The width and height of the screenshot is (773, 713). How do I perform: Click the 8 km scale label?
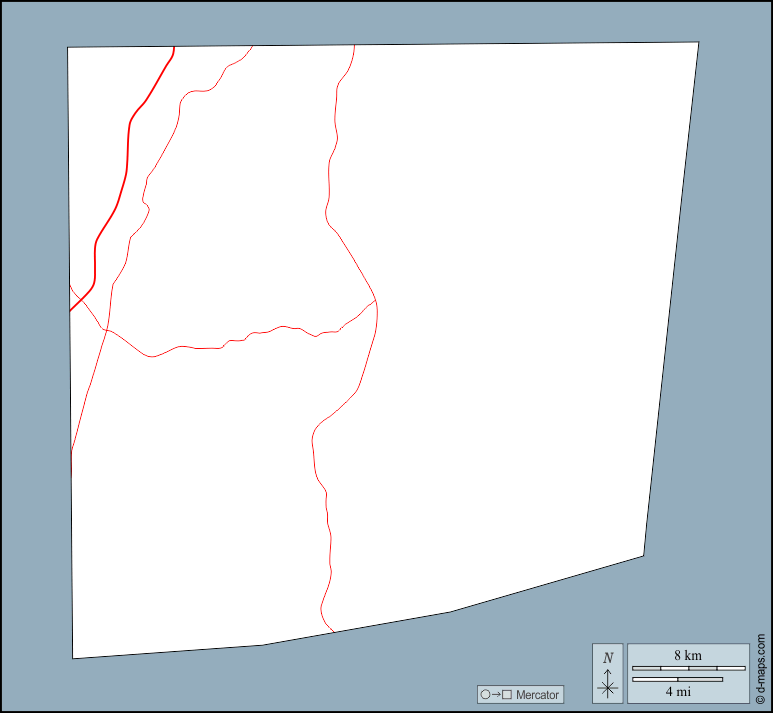688,655
